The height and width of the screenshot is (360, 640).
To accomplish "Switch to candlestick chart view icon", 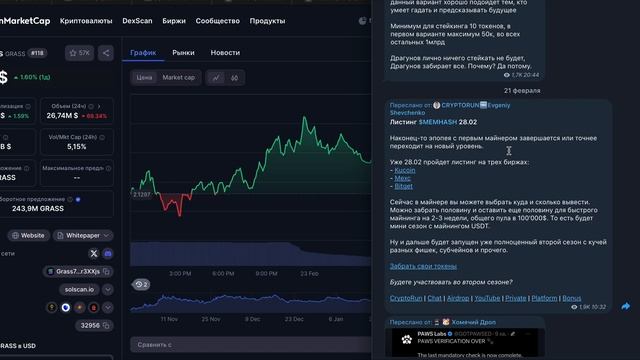I will (x=234, y=78).
